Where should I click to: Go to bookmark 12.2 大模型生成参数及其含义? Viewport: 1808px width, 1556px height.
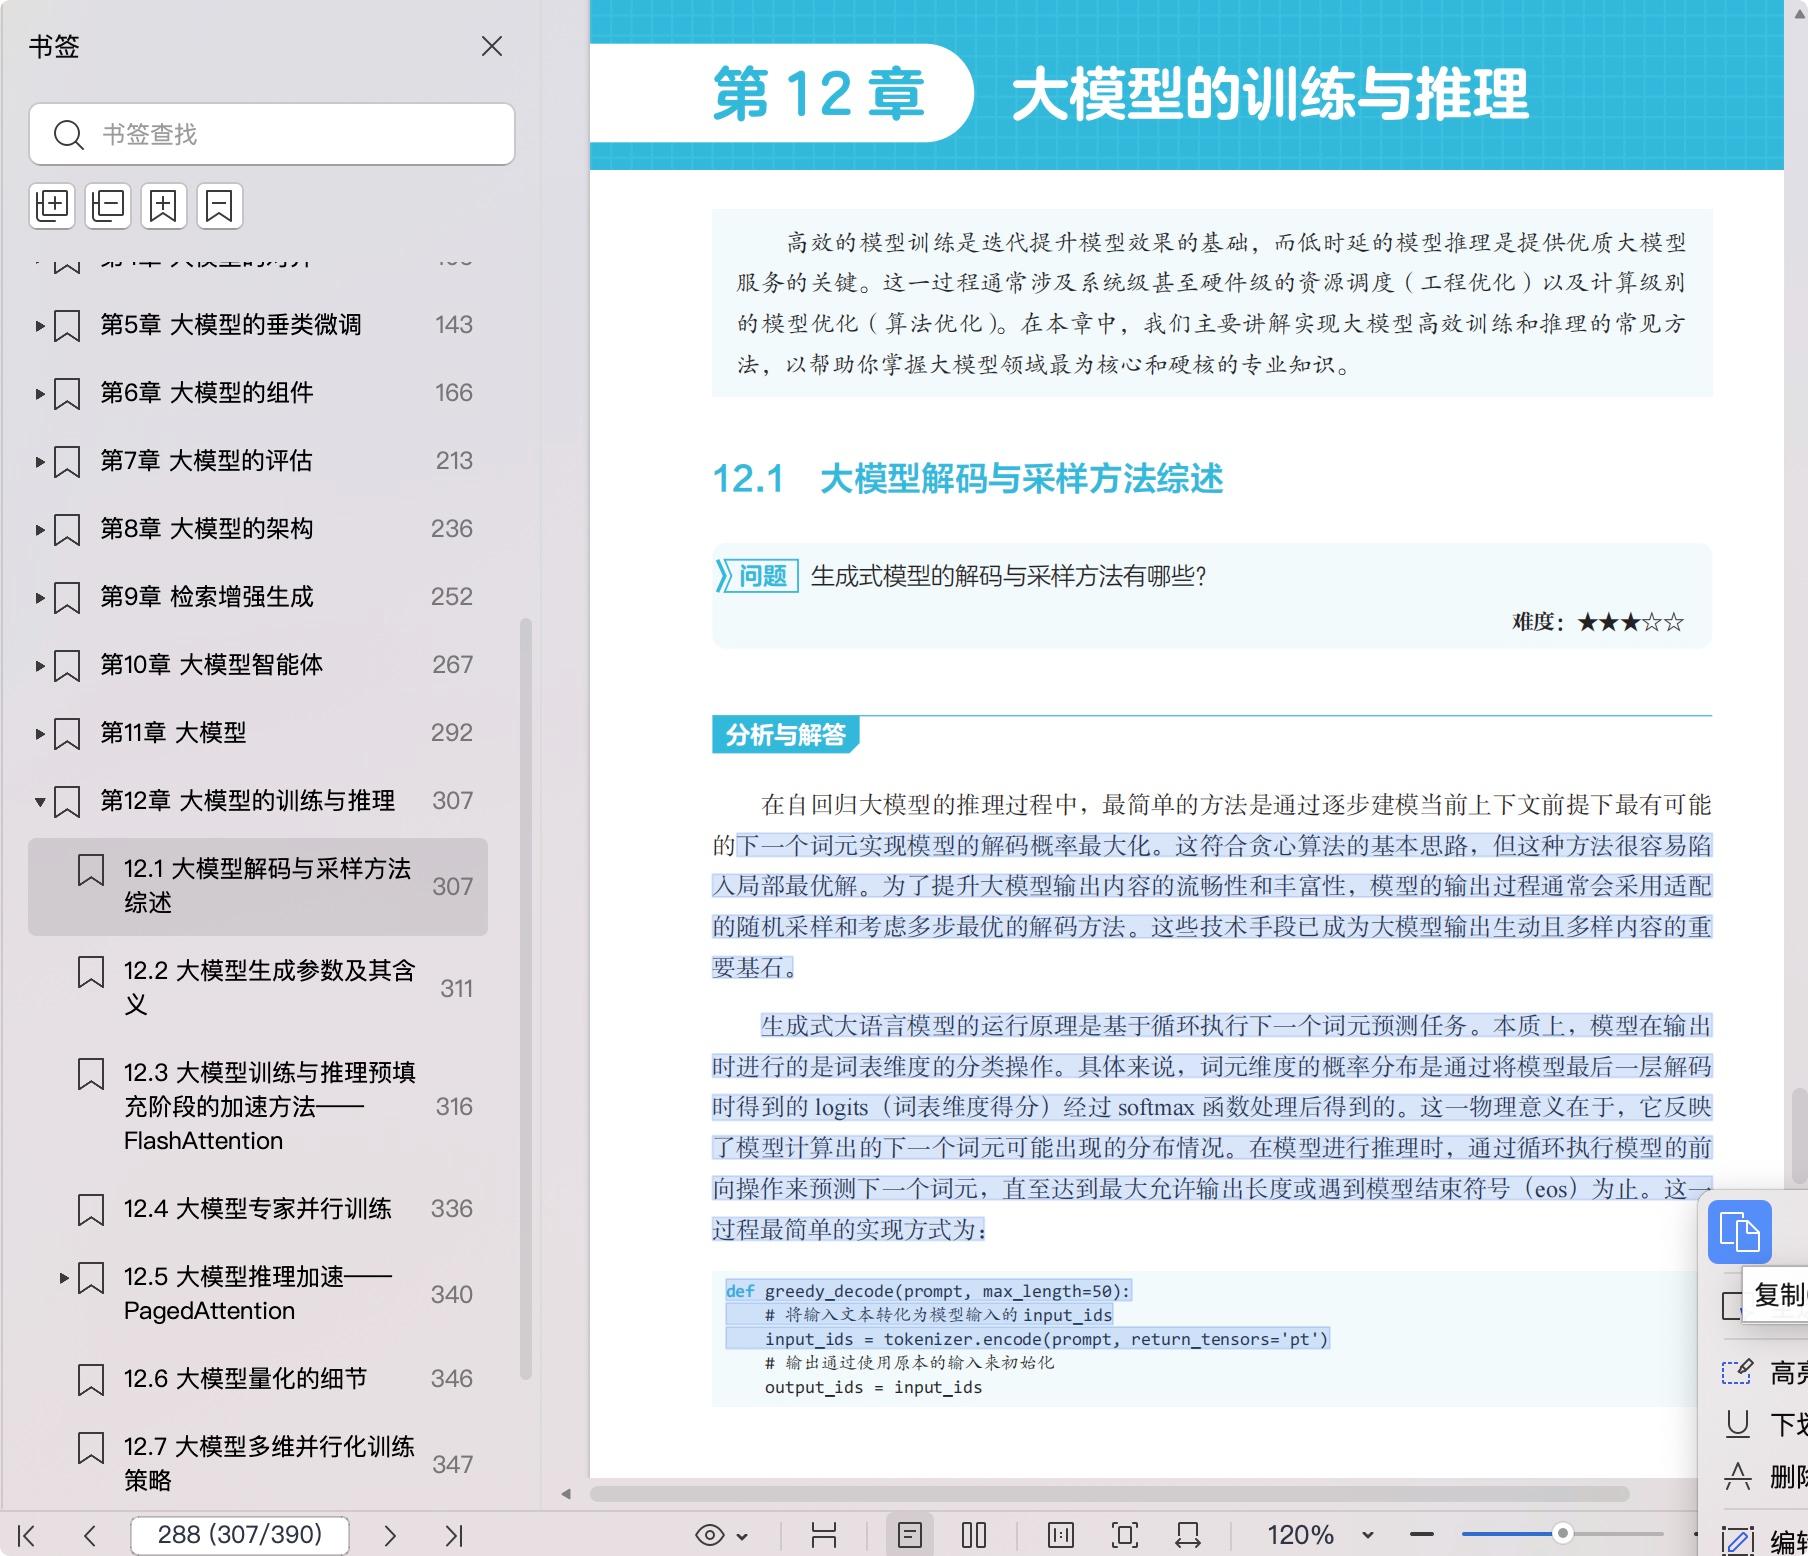[270, 987]
